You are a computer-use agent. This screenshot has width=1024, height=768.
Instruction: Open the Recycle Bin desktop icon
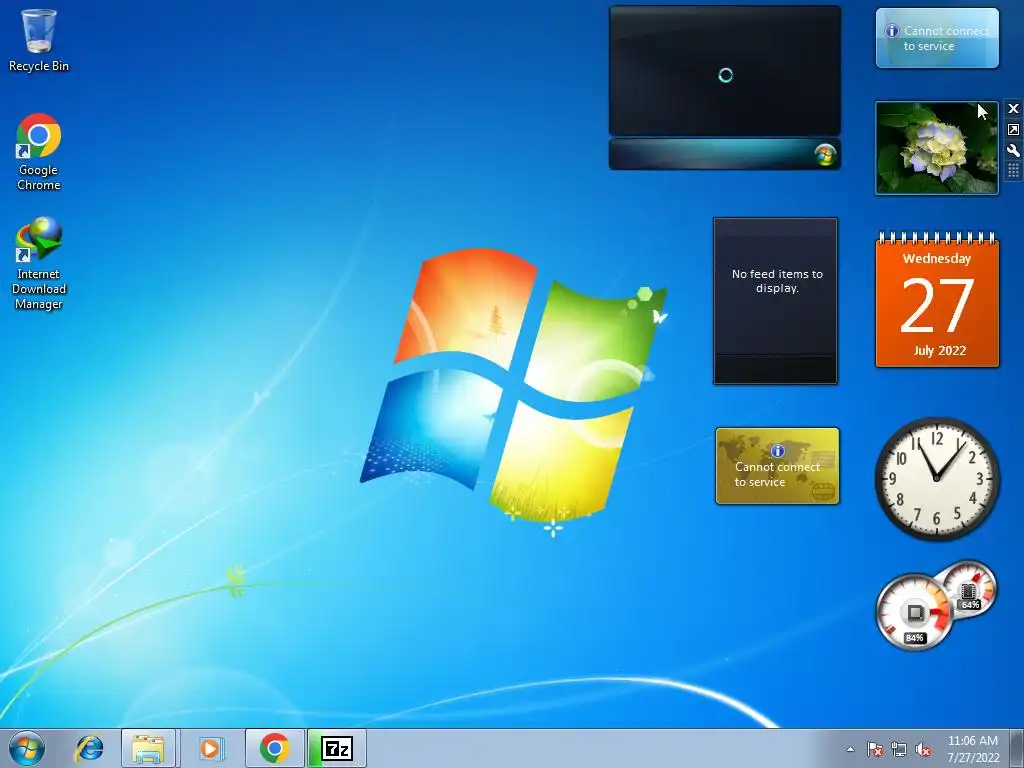[39, 40]
